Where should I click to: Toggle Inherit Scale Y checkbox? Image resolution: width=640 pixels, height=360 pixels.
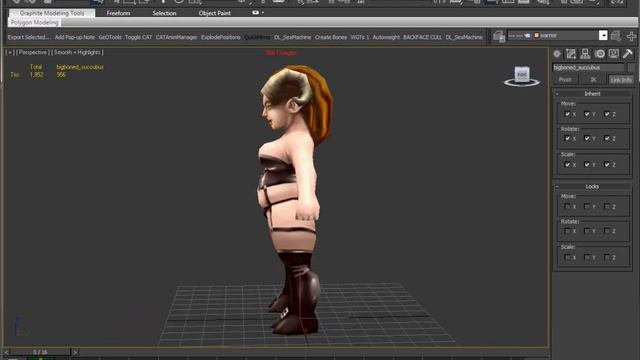click(587, 164)
